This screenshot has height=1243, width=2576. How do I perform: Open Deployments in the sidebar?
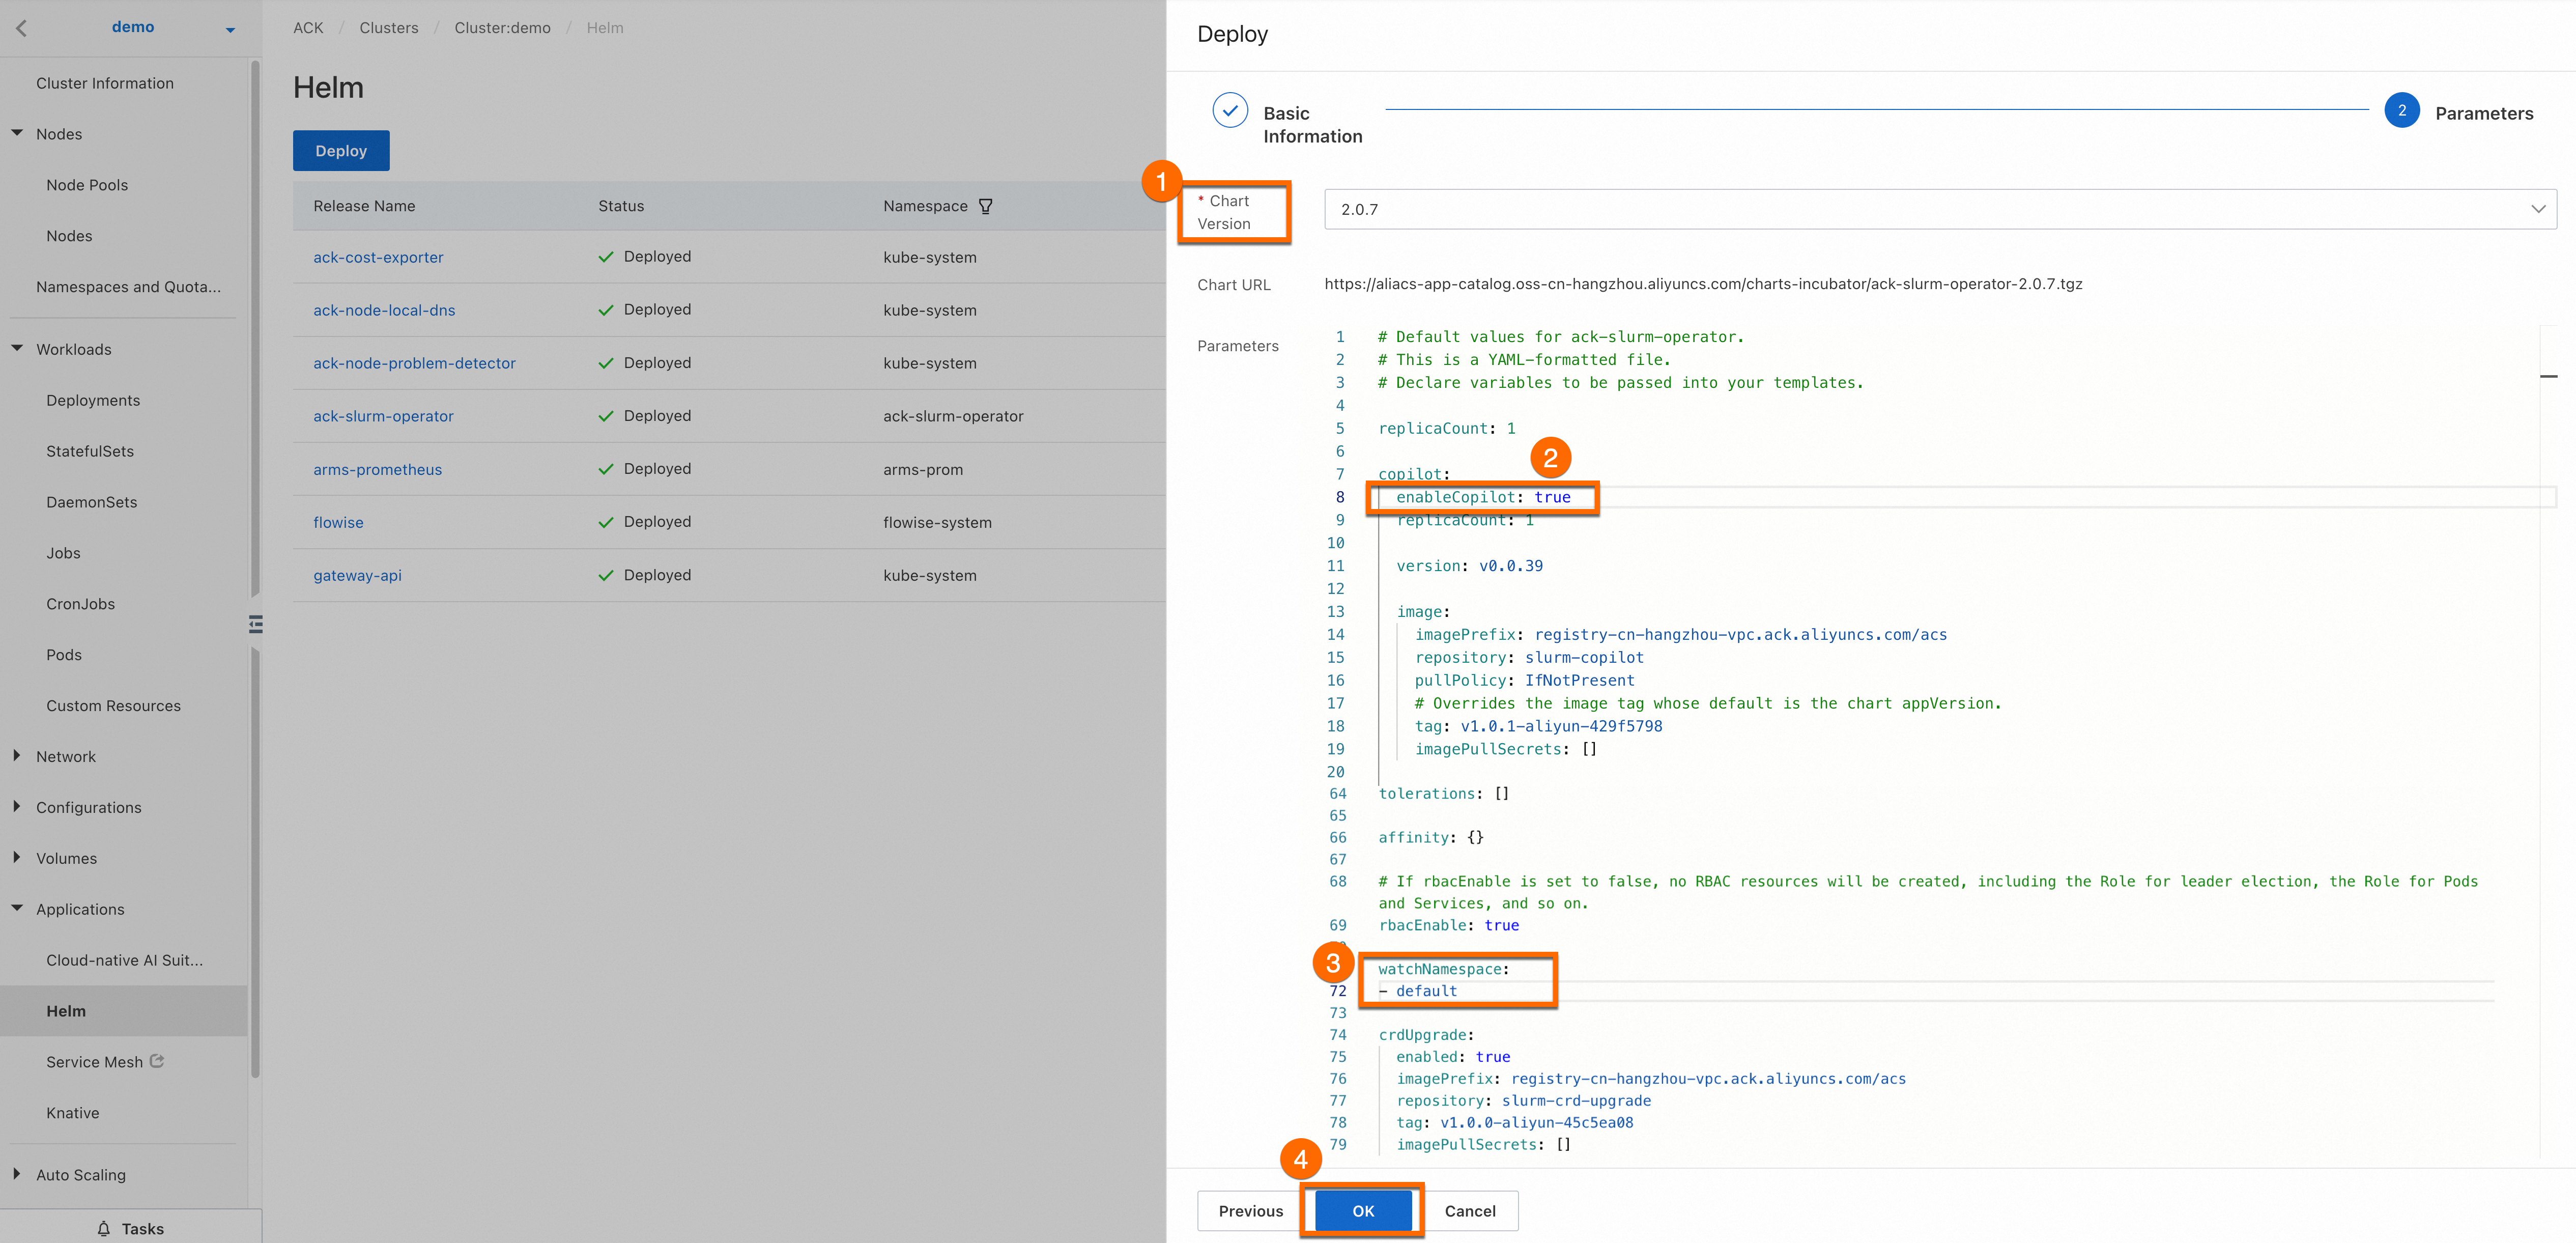[x=93, y=400]
